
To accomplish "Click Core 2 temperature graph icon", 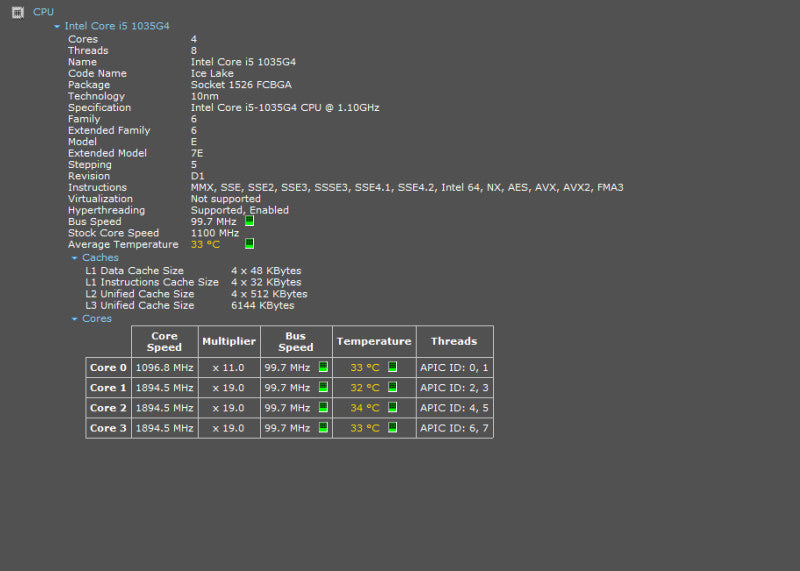I will (392, 407).
